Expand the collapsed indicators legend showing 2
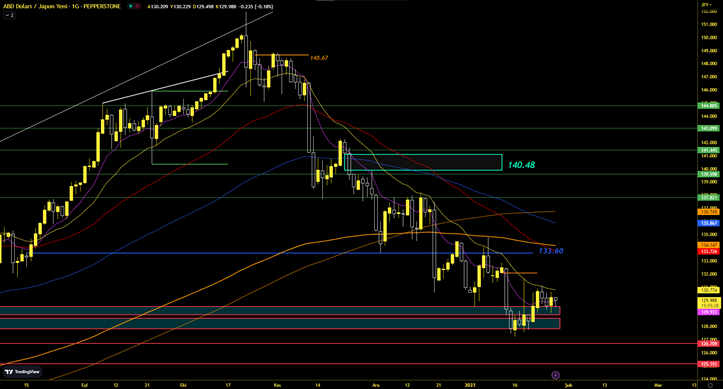Image resolution: width=723 pixels, height=389 pixels. pyautogui.click(x=9, y=15)
